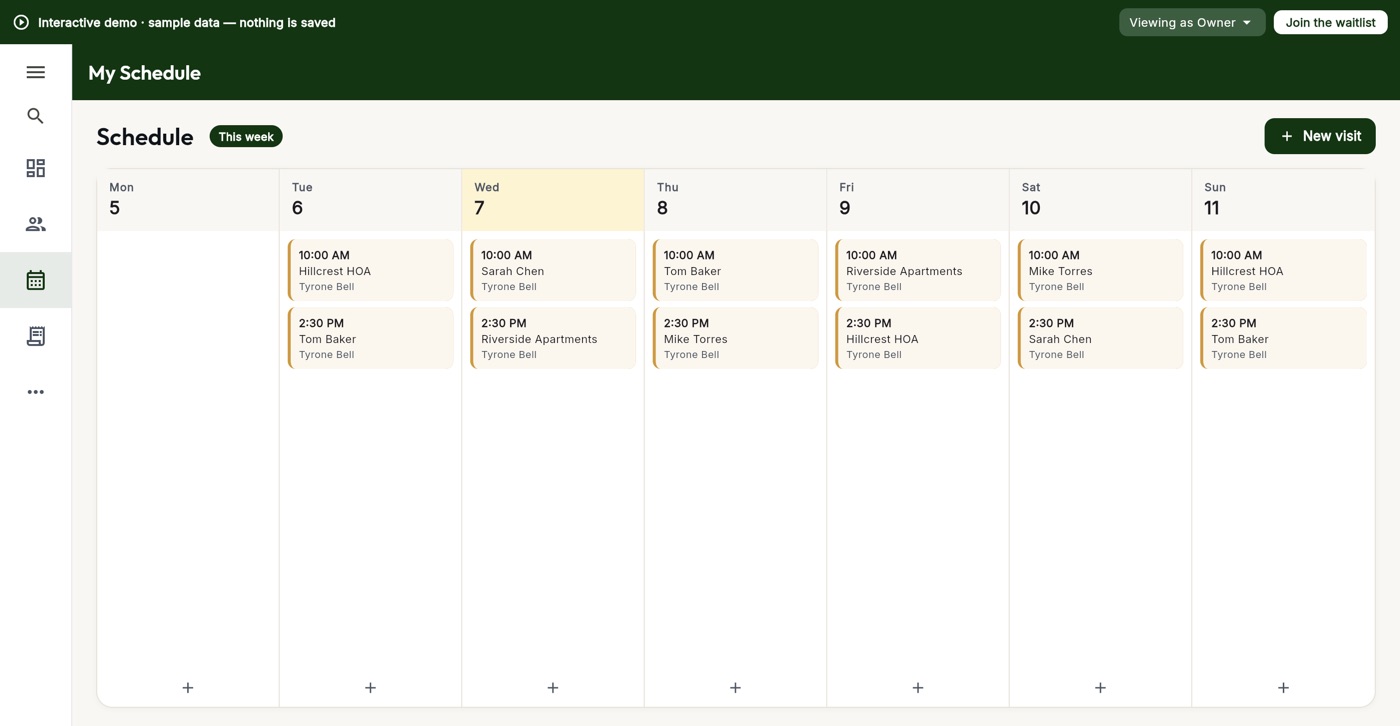Open Saturday 2:30 PM Sarah Chen visit
The image size is (1400, 726).
click(1101, 338)
